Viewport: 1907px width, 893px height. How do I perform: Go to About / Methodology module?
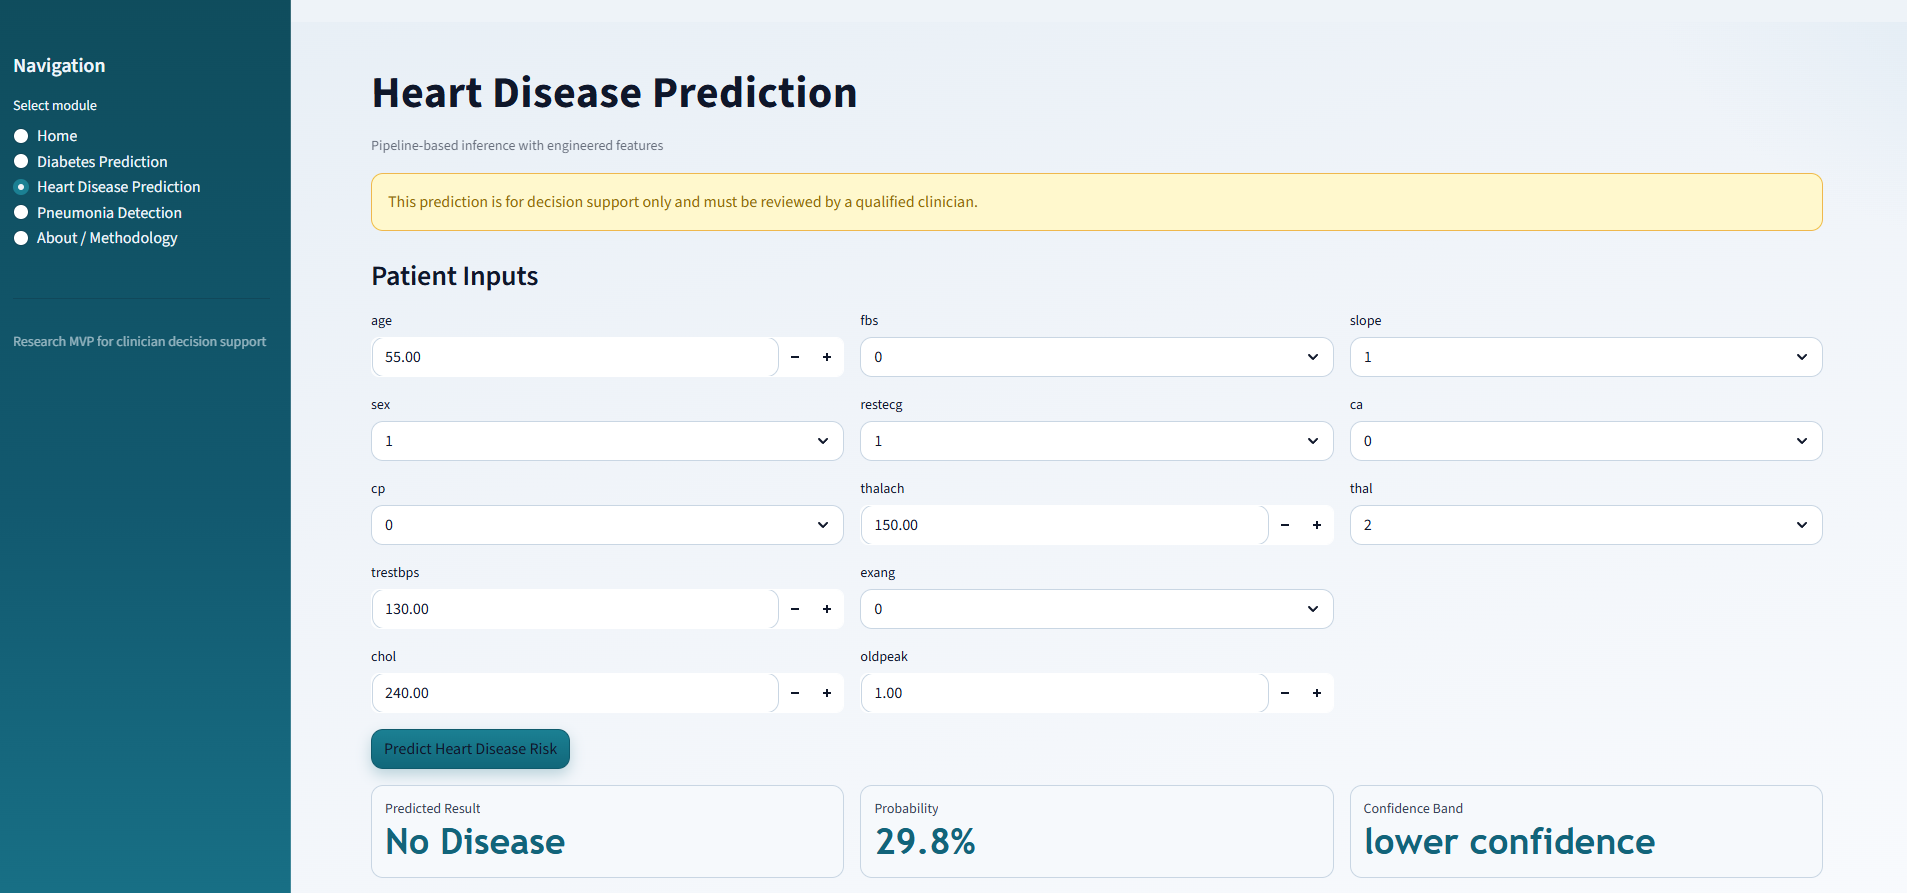[21, 238]
